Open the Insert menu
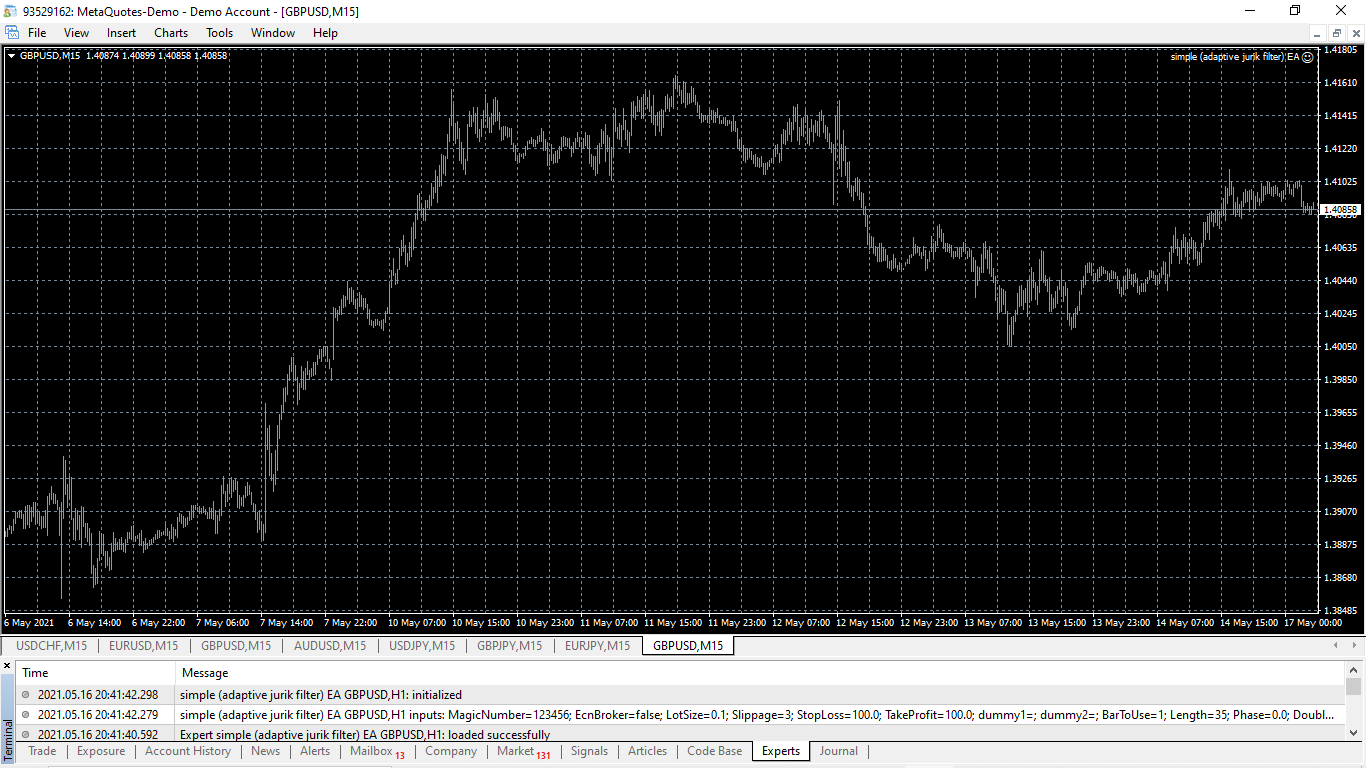This screenshot has height=768, width=1366. (x=122, y=33)
